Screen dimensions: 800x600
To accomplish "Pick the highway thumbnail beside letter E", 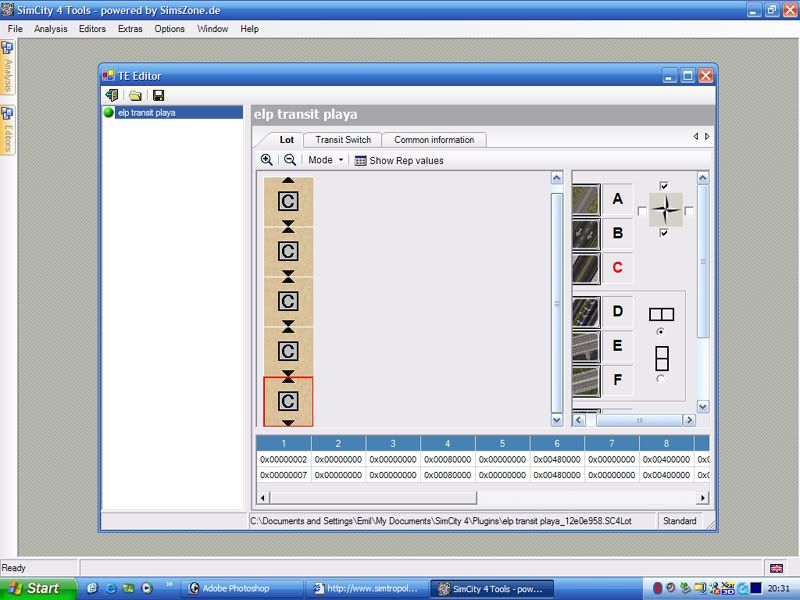I will (586, 346).
